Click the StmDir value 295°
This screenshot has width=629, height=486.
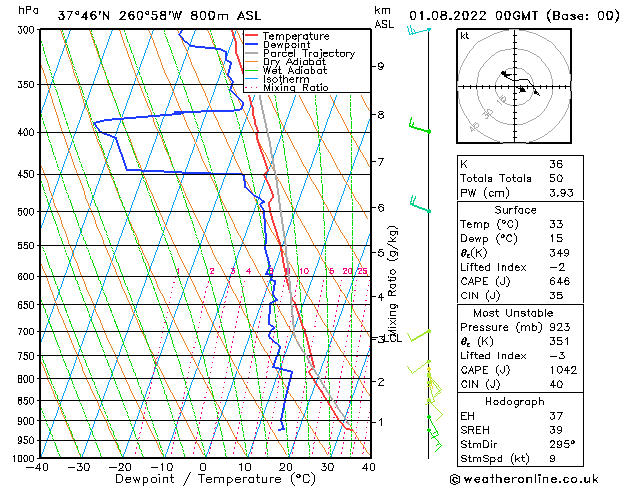(x=562, y=444)
